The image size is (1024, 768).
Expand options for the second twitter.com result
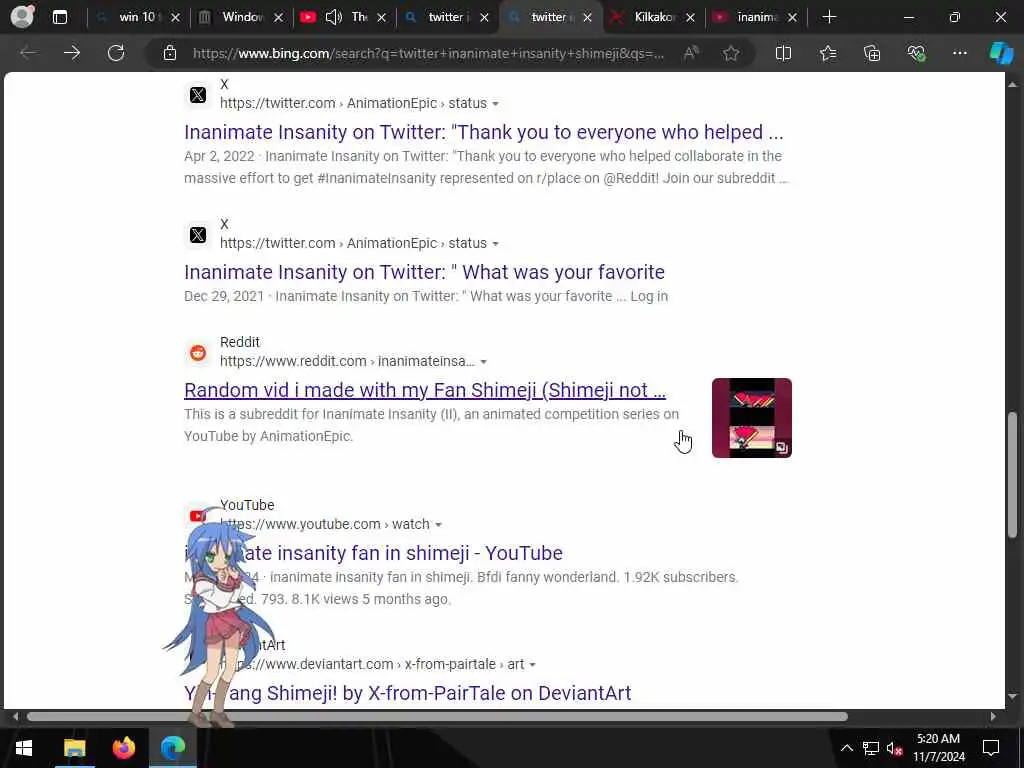(496, 244)
